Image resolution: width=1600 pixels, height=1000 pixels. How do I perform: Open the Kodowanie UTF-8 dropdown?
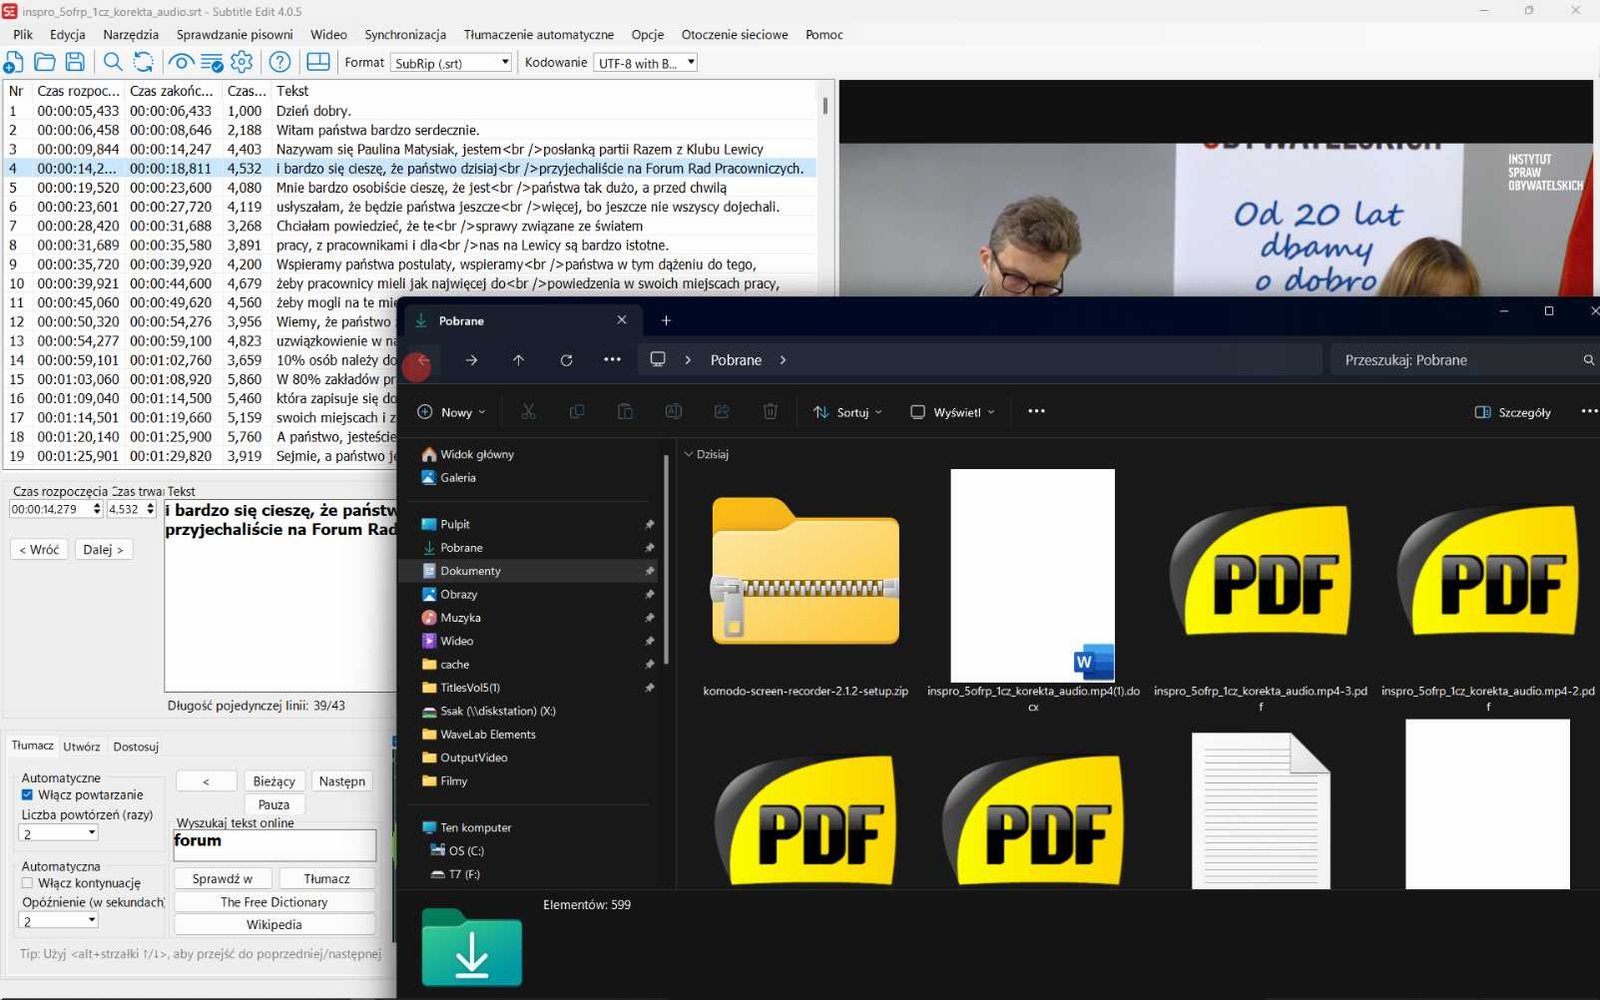(x=645, y=63)
